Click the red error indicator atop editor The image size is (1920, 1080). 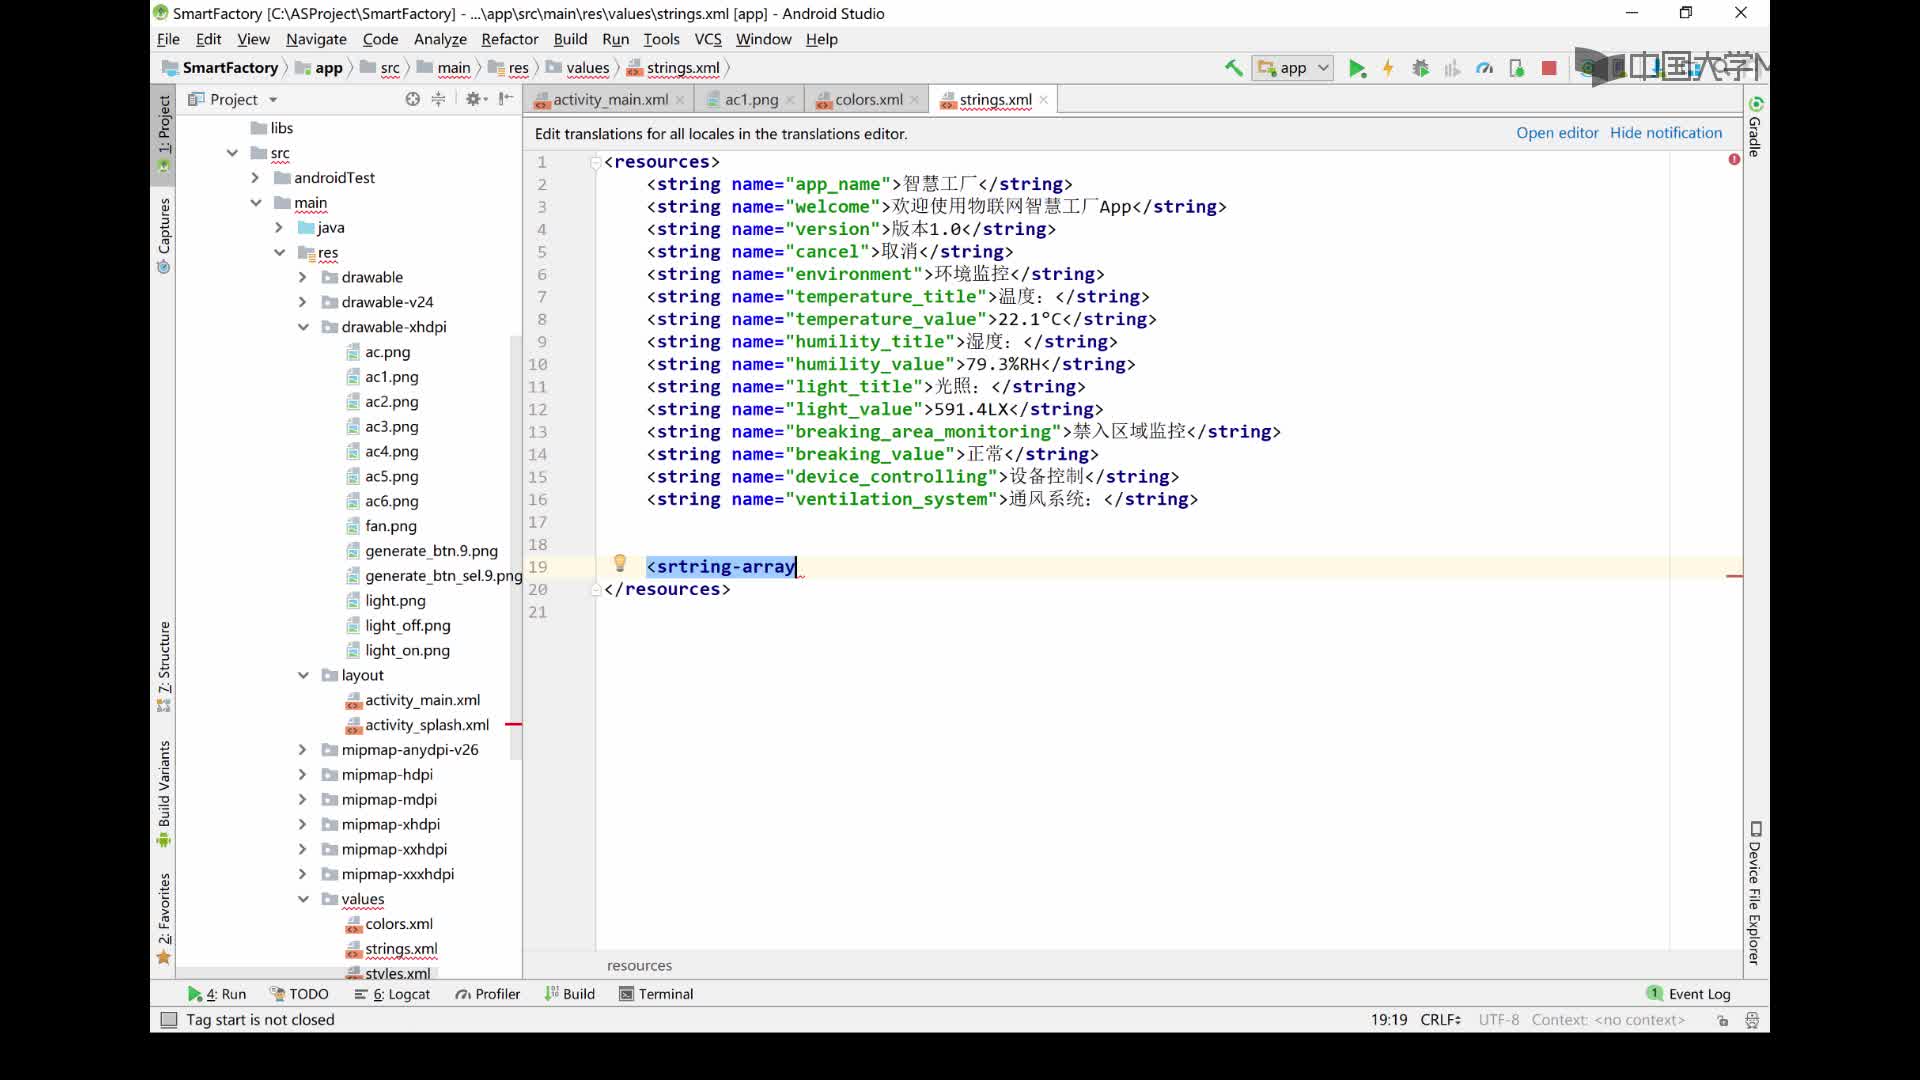click(x=1734, y=160)
